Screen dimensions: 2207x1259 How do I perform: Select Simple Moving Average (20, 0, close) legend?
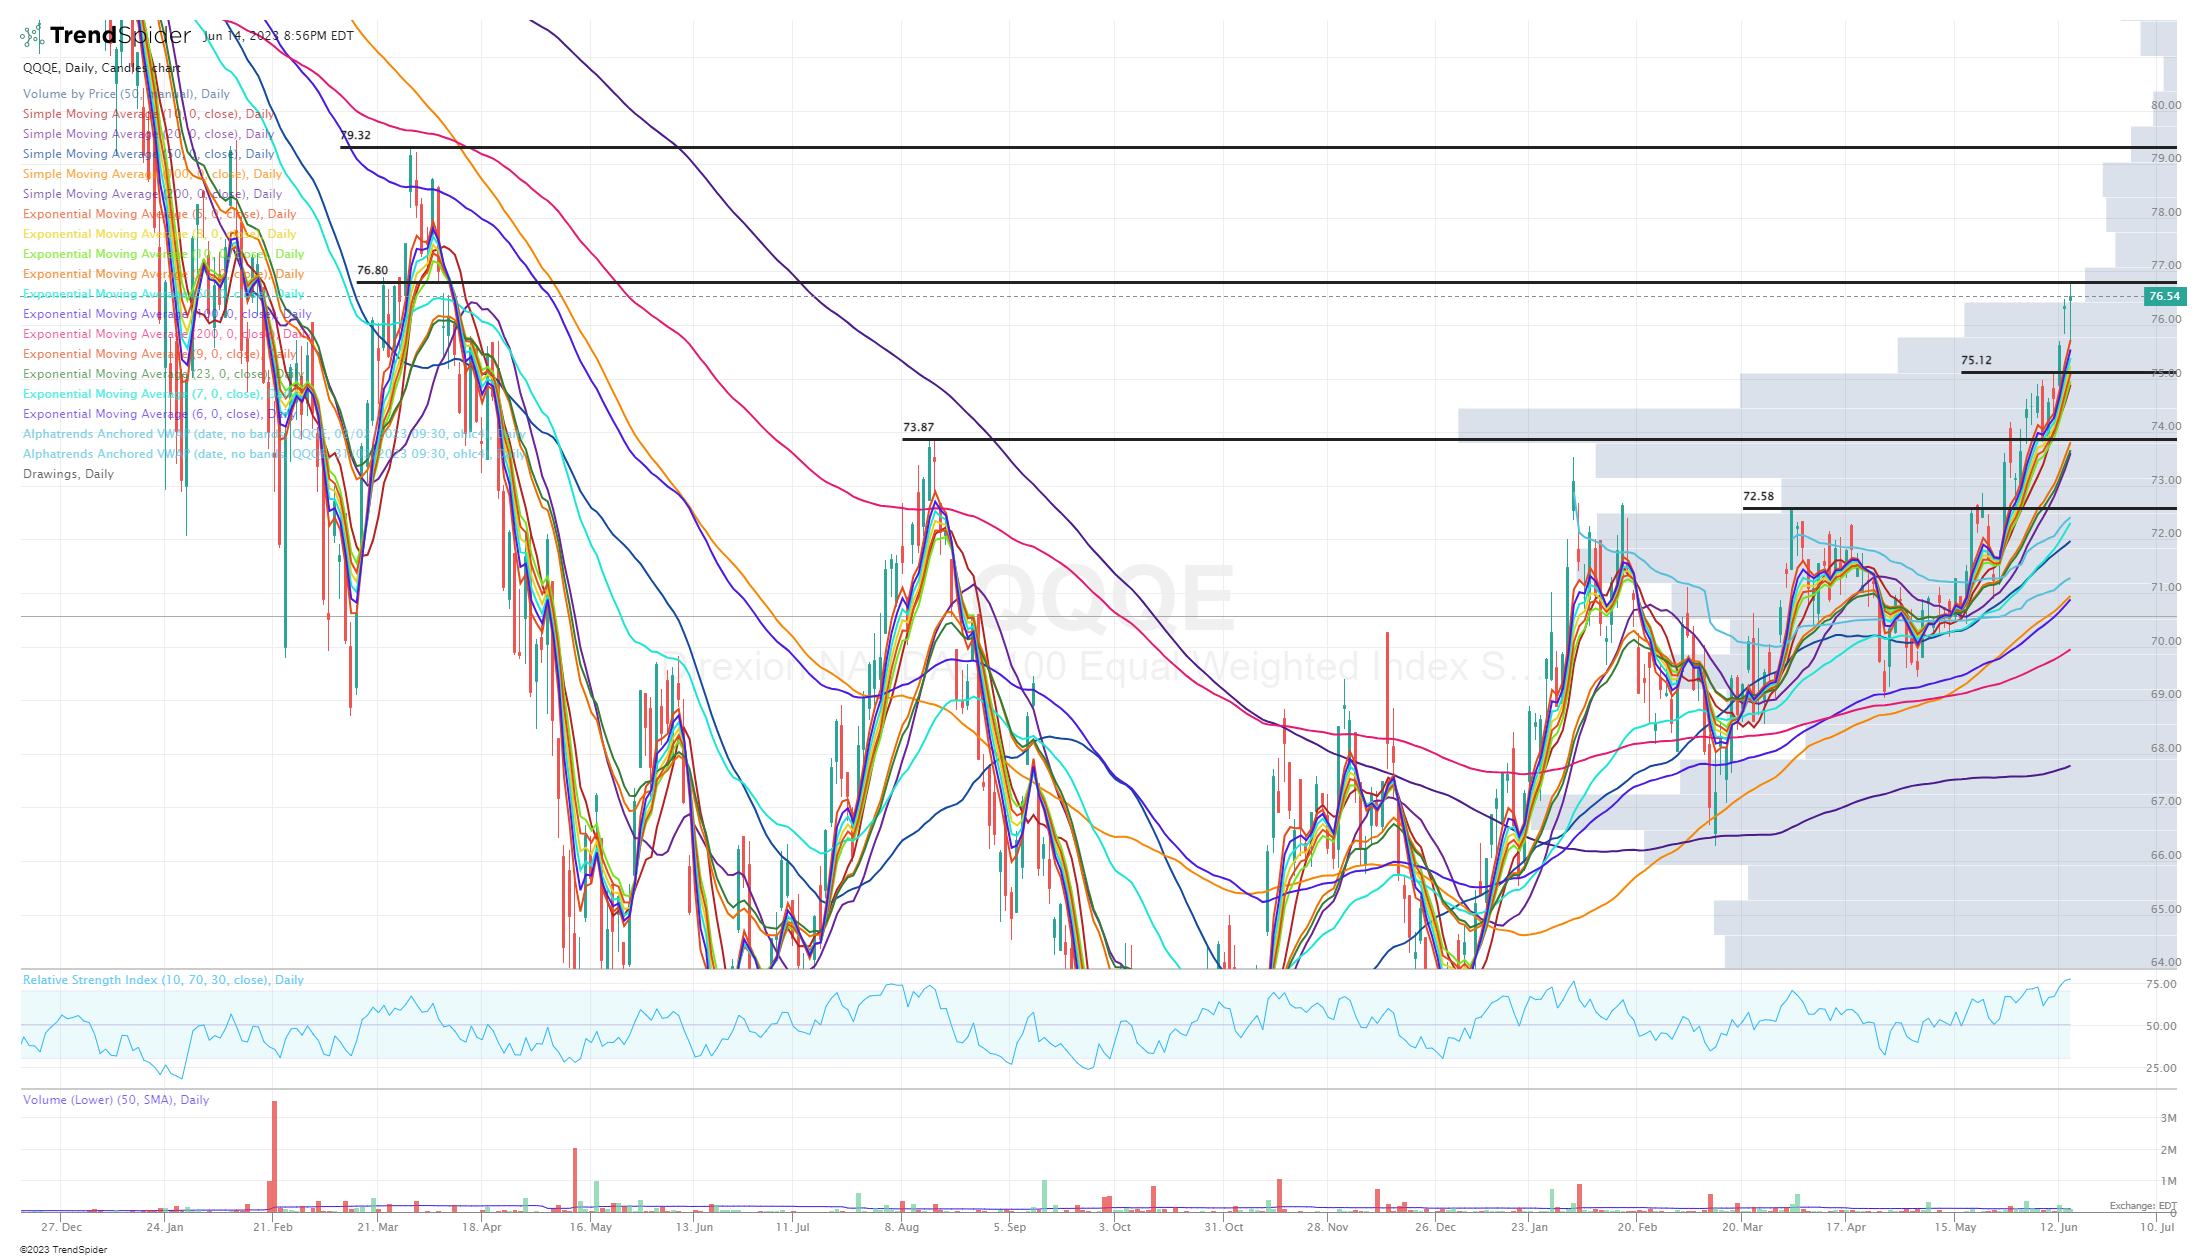[x=148, y=134]
